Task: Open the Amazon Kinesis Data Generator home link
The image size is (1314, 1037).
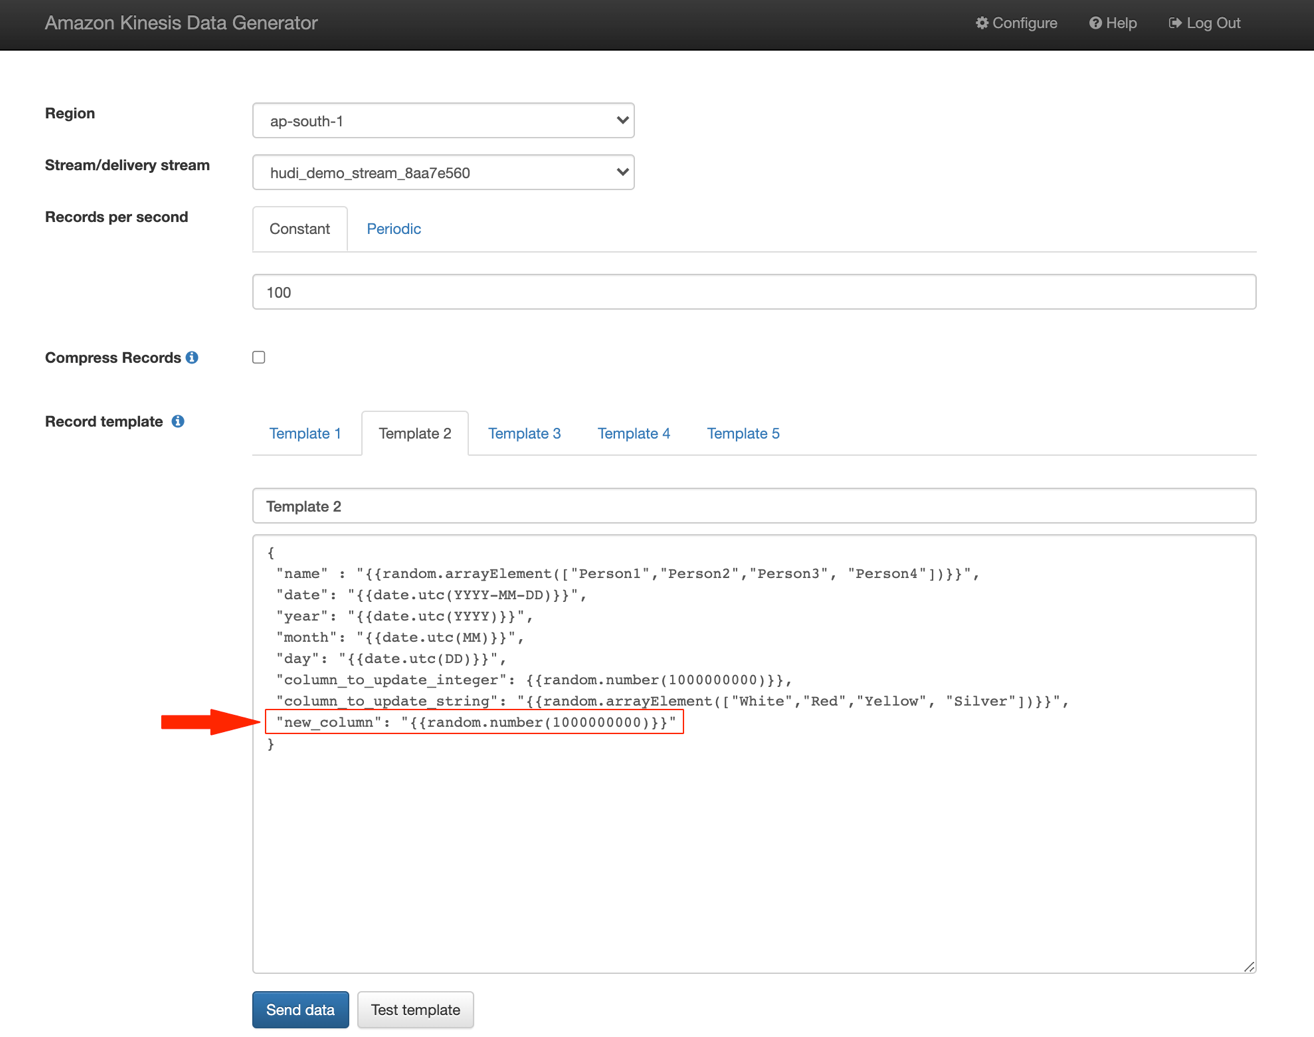Action: (181, 23)
